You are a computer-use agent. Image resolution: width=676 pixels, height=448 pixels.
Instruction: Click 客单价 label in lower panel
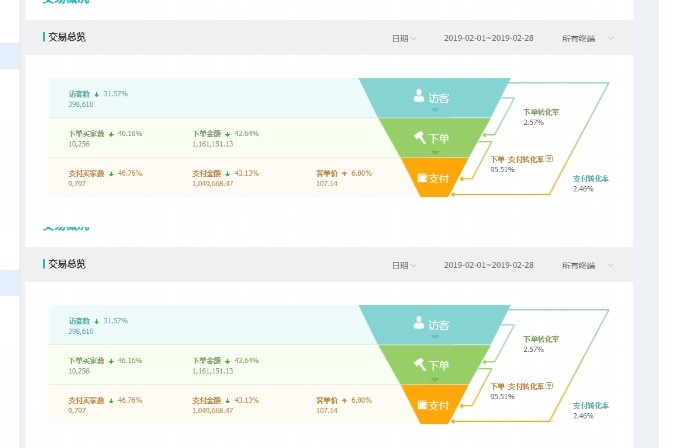pyautogui.click(x=327, y=400)
